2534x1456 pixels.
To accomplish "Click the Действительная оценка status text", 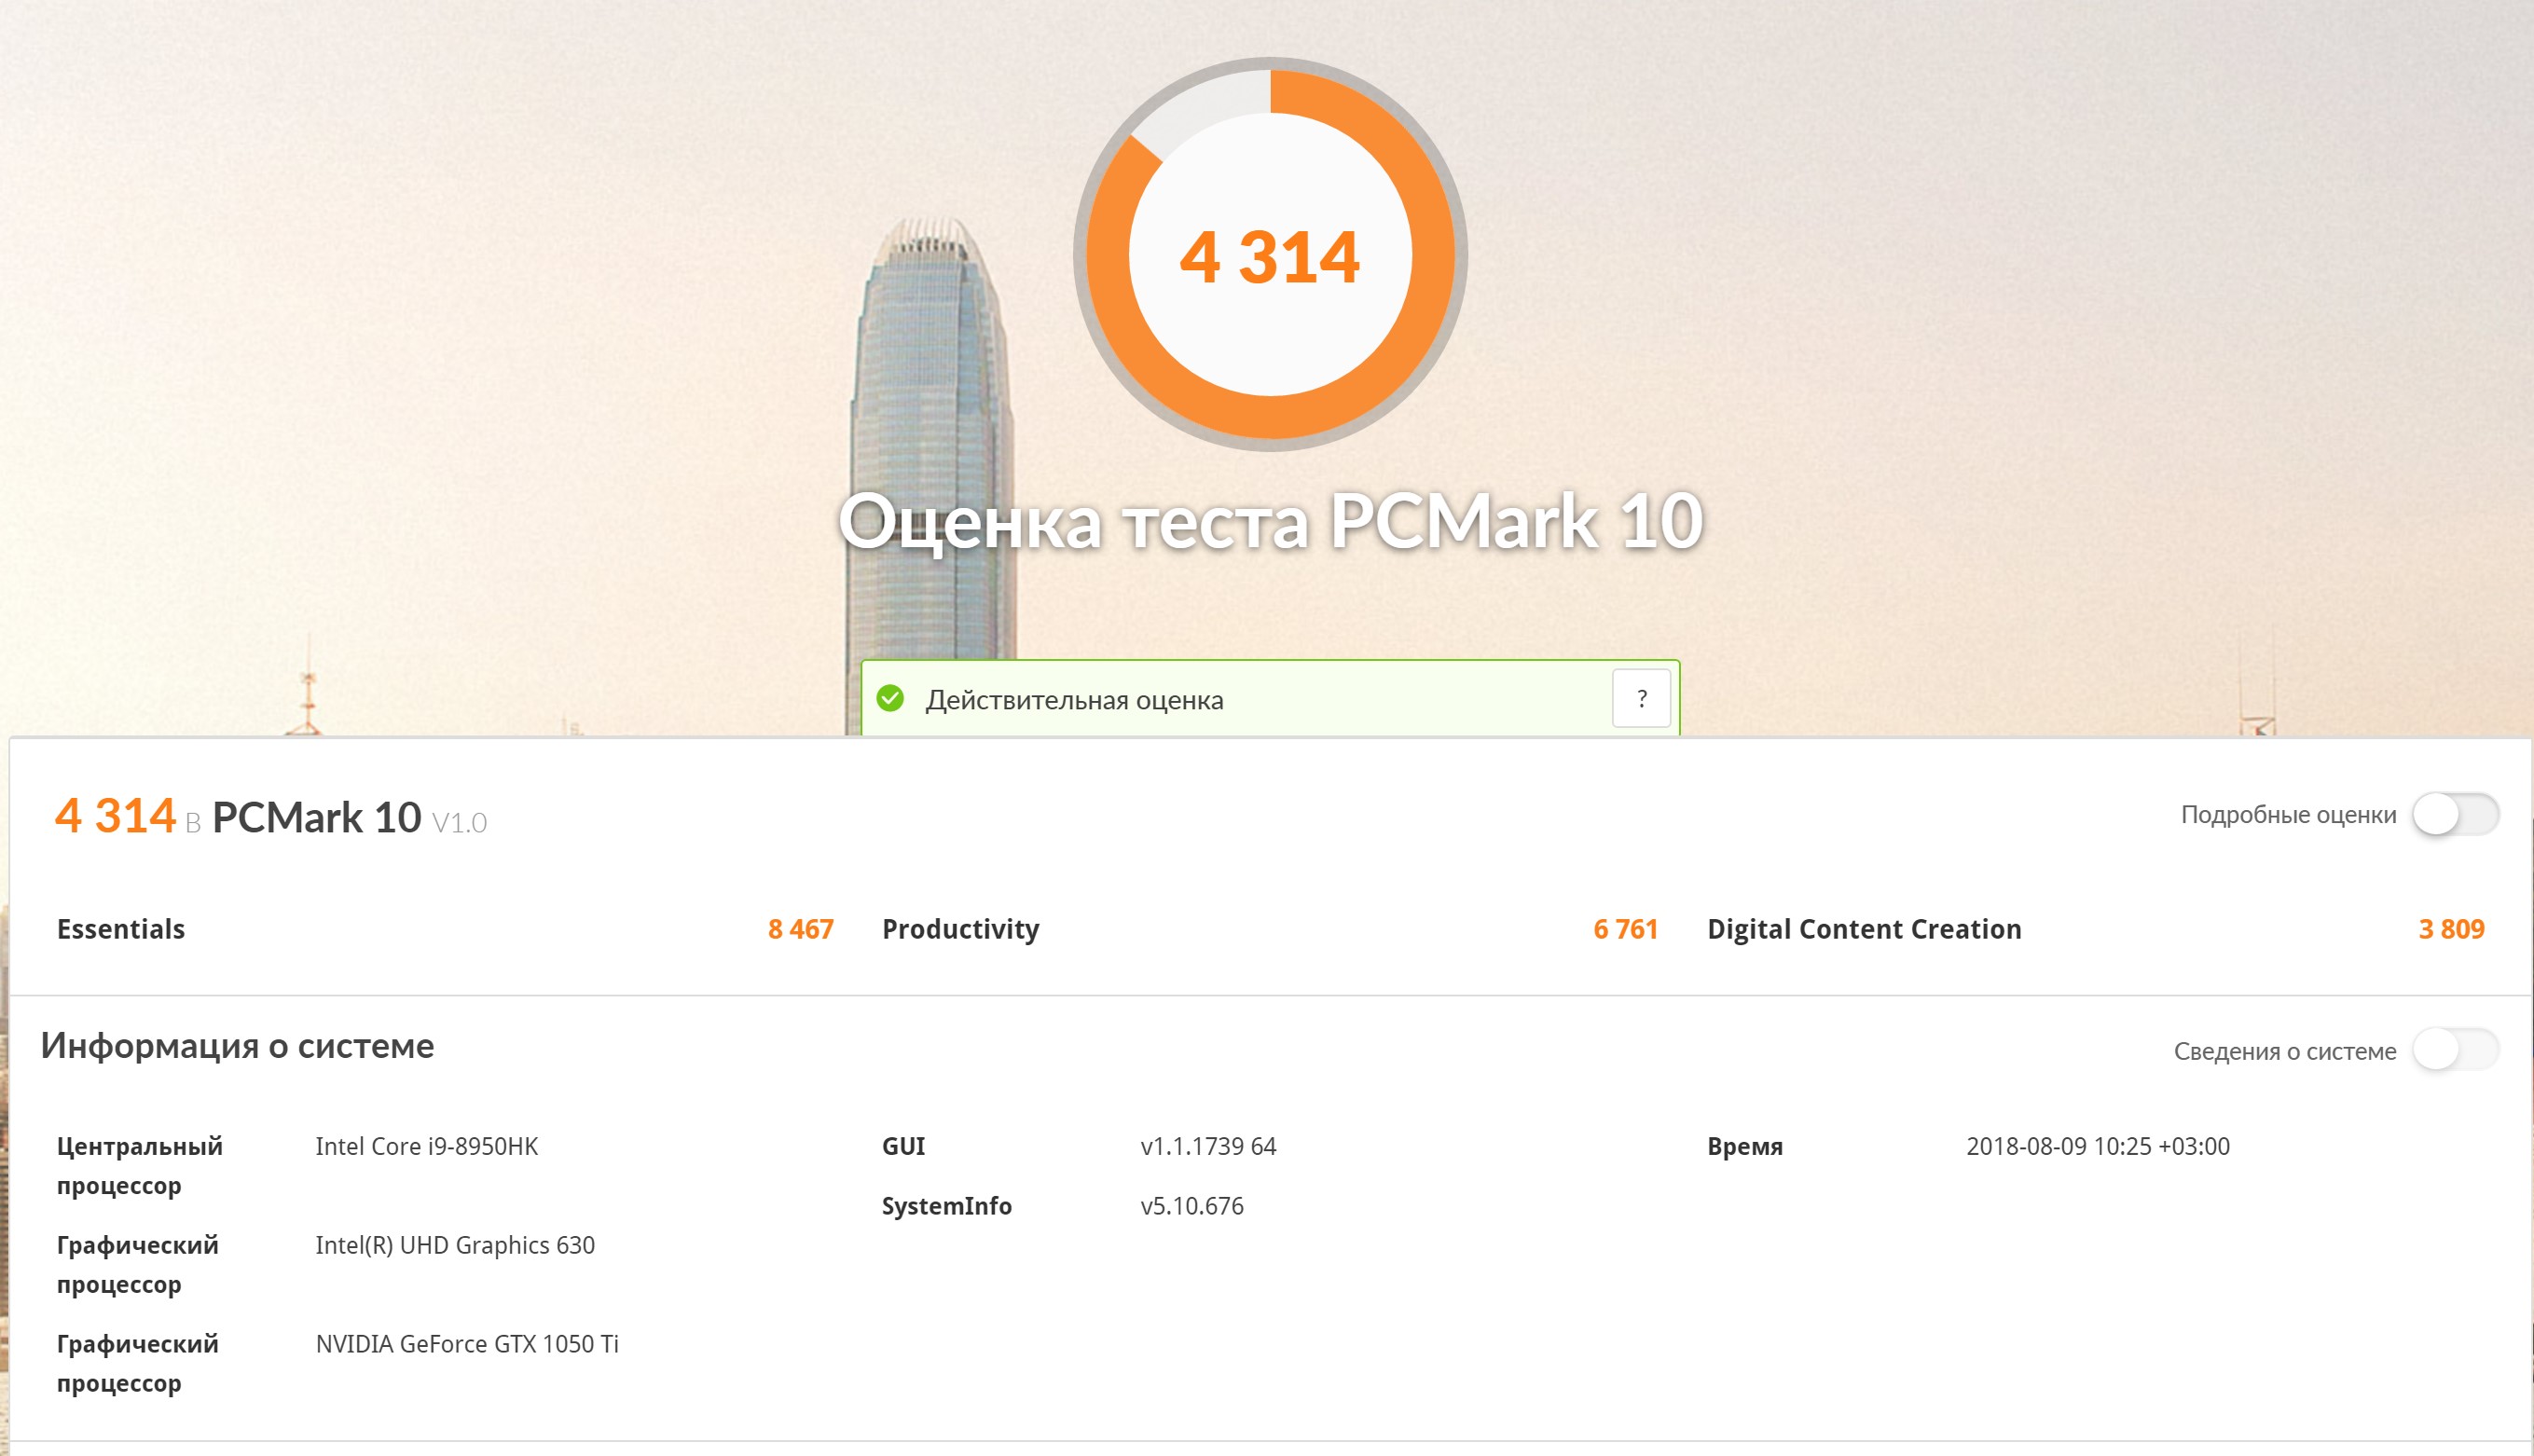I will click(1074, 700).
